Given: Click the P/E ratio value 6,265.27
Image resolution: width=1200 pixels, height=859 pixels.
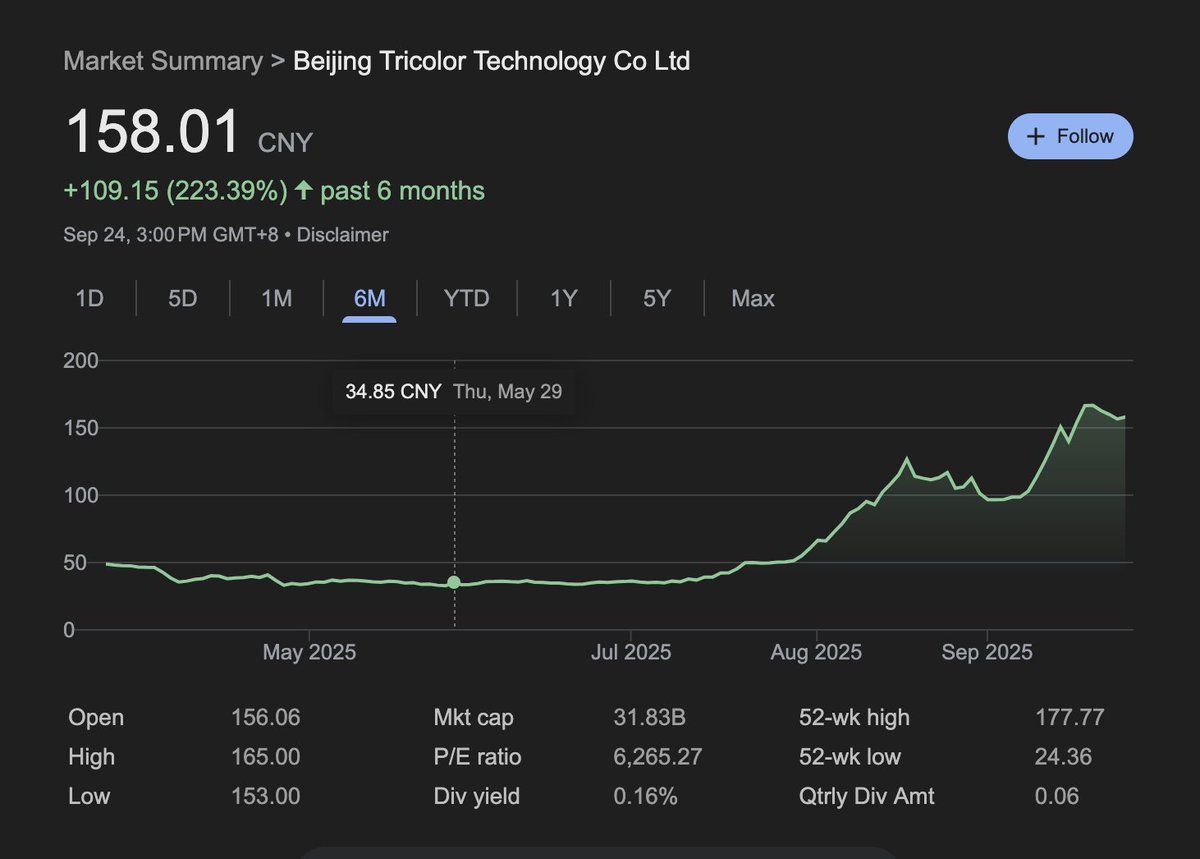Looking at the screenshot, I should click(657, 757).
